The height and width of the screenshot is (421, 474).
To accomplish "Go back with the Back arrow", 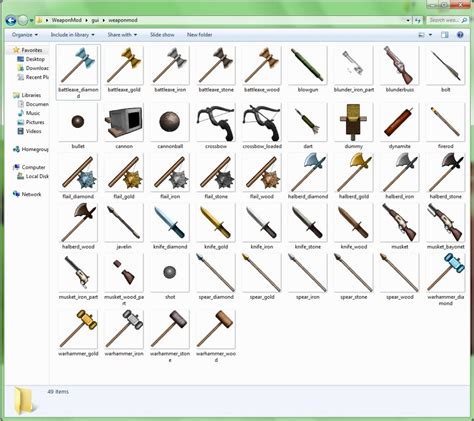I will pos(11,20).
